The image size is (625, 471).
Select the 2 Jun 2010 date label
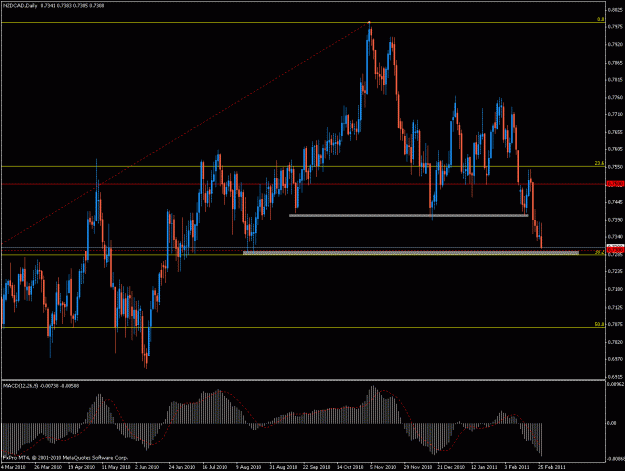[147, 467]
